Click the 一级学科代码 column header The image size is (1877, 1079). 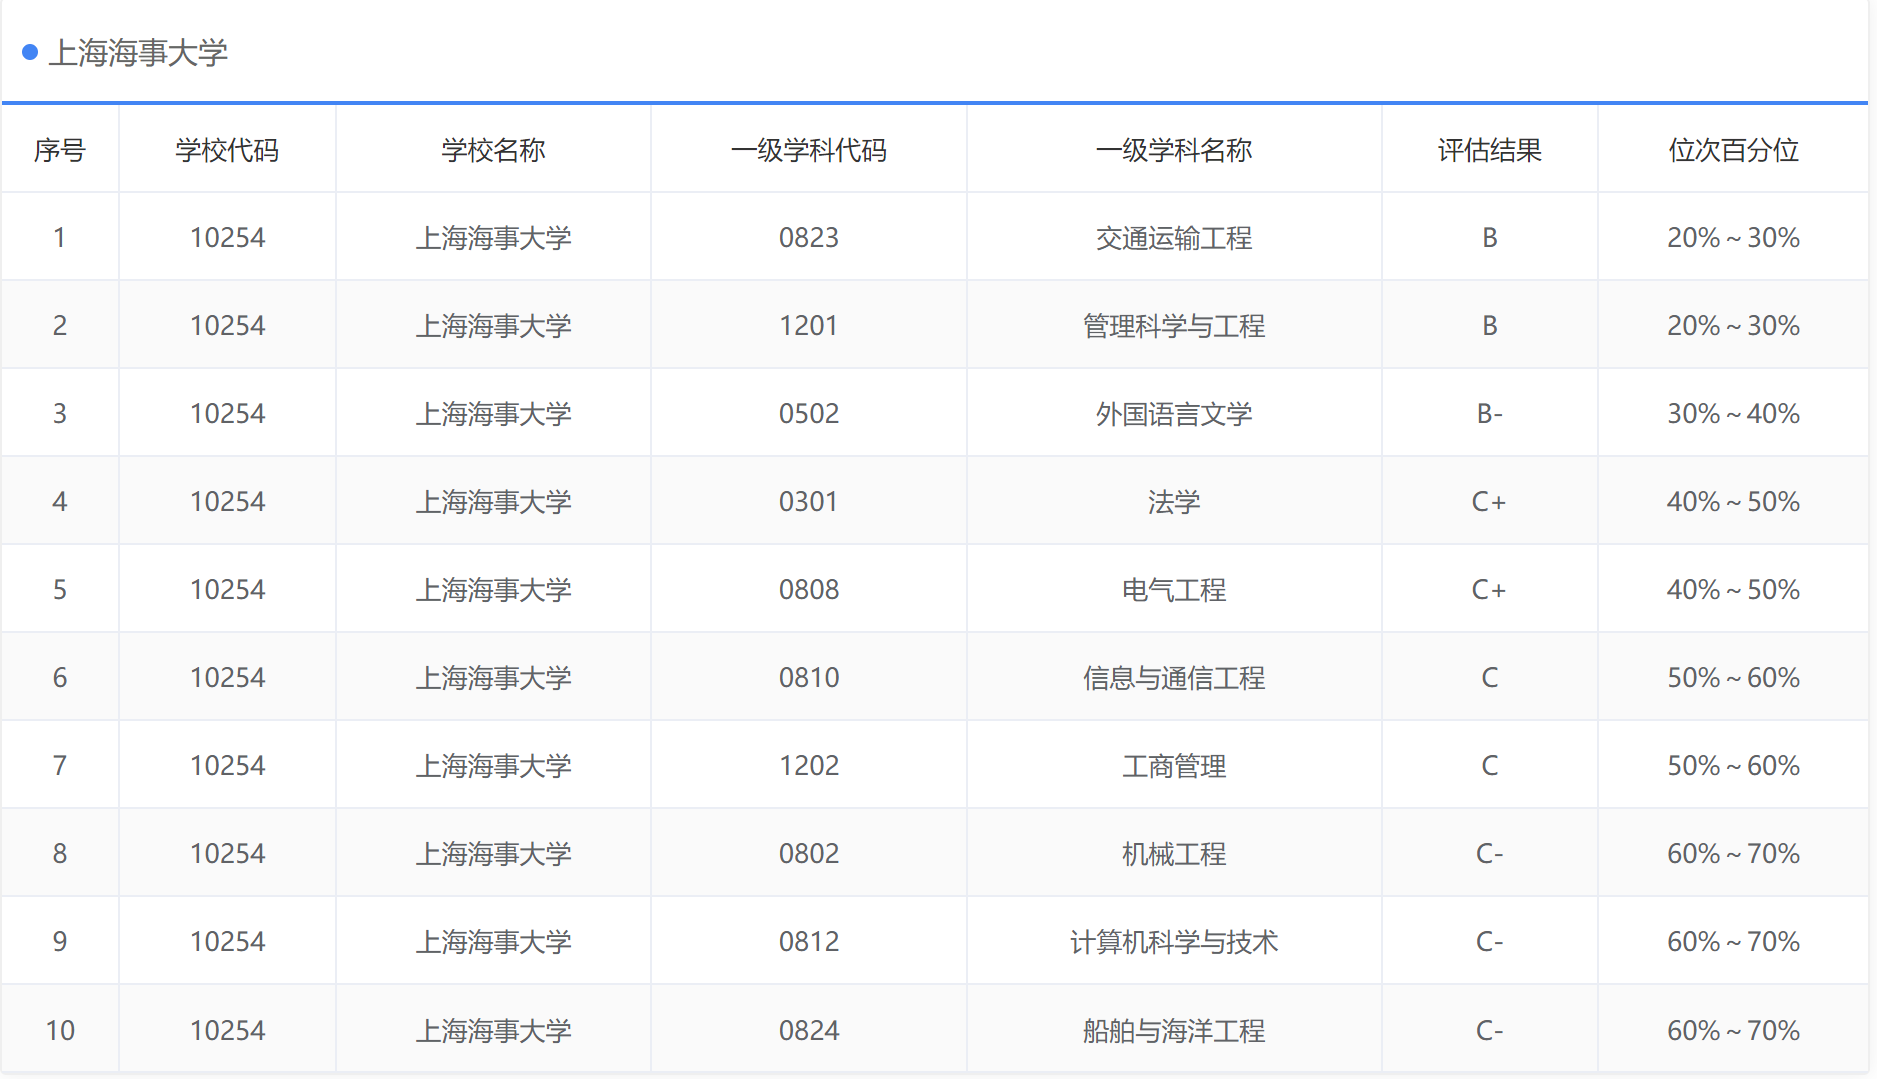coord(812,150)
